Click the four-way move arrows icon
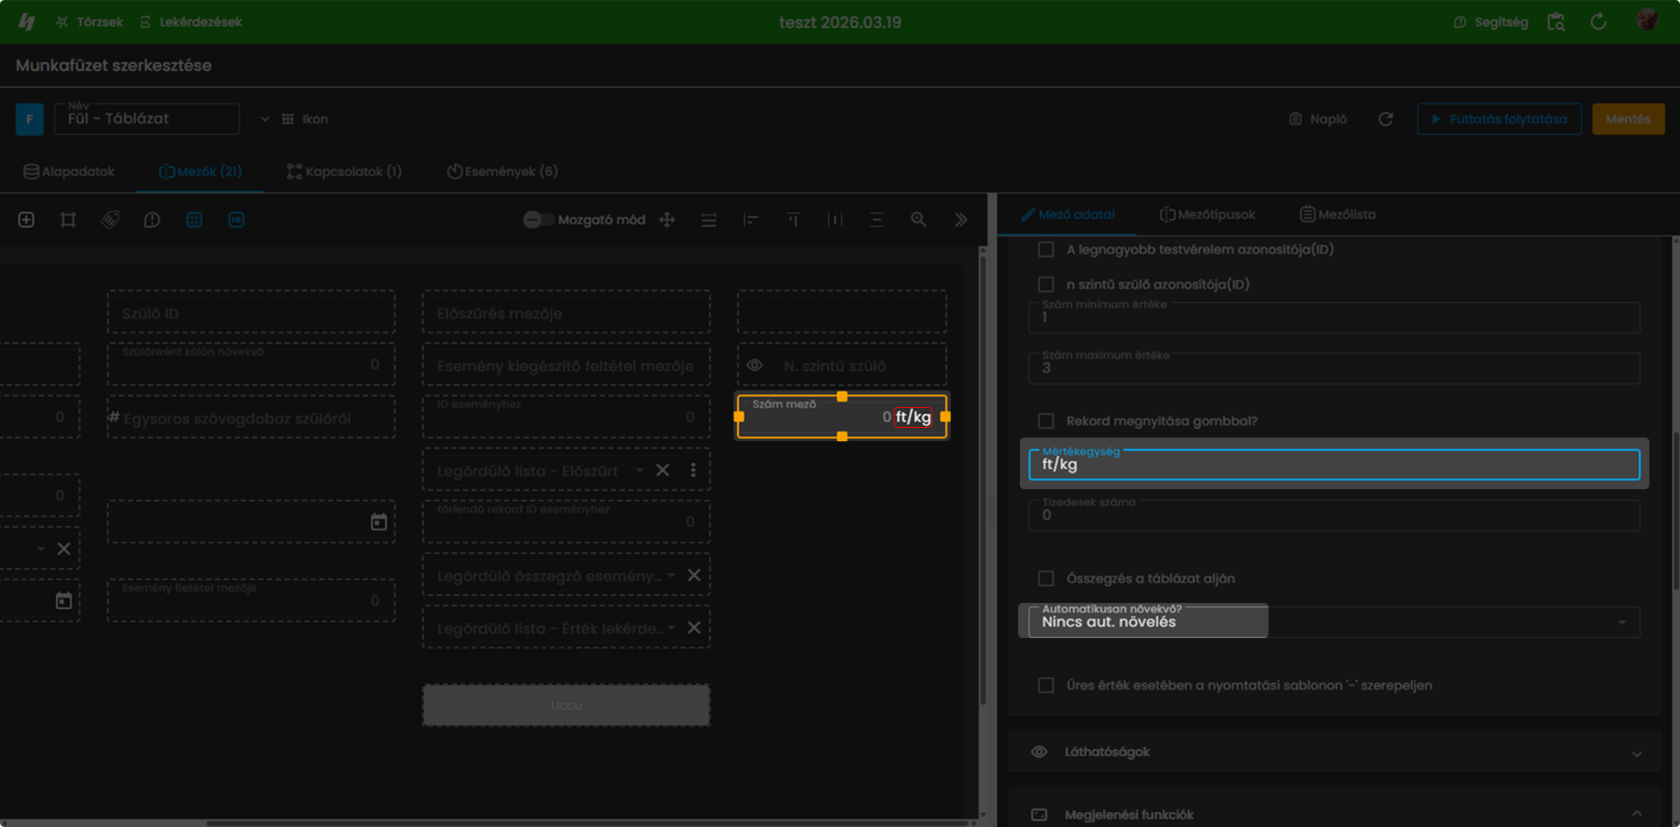The height and width of the screenshot is (827, 1680). coord(667,220)
